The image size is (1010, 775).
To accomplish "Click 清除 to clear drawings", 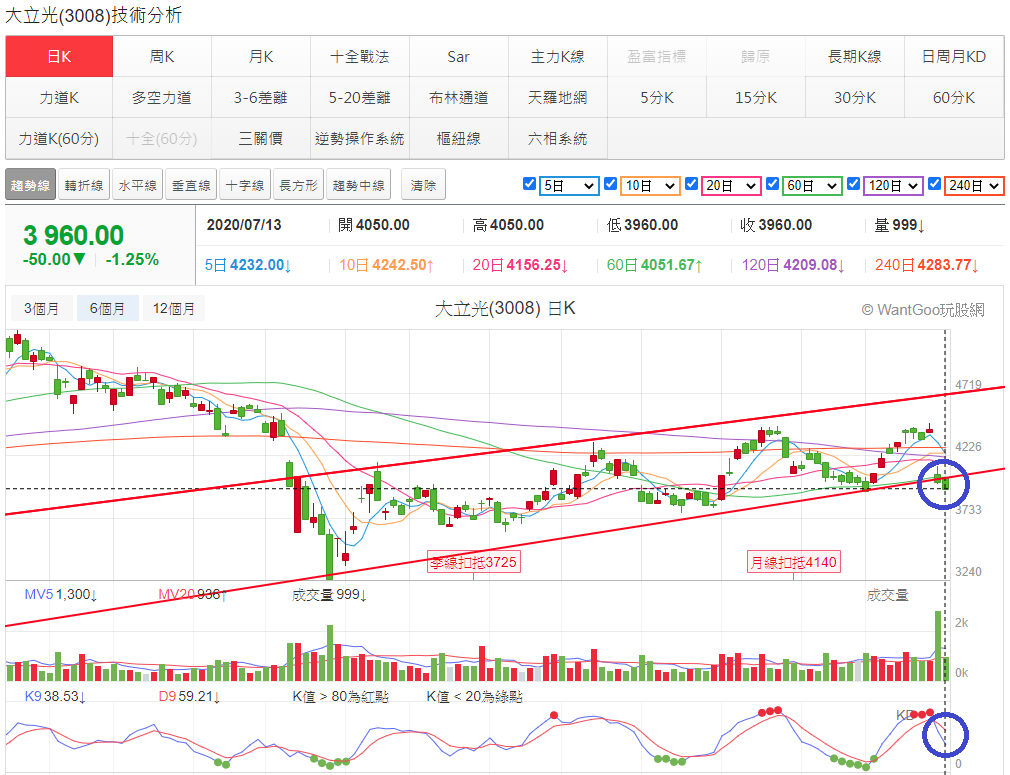I will click(423, 186).
